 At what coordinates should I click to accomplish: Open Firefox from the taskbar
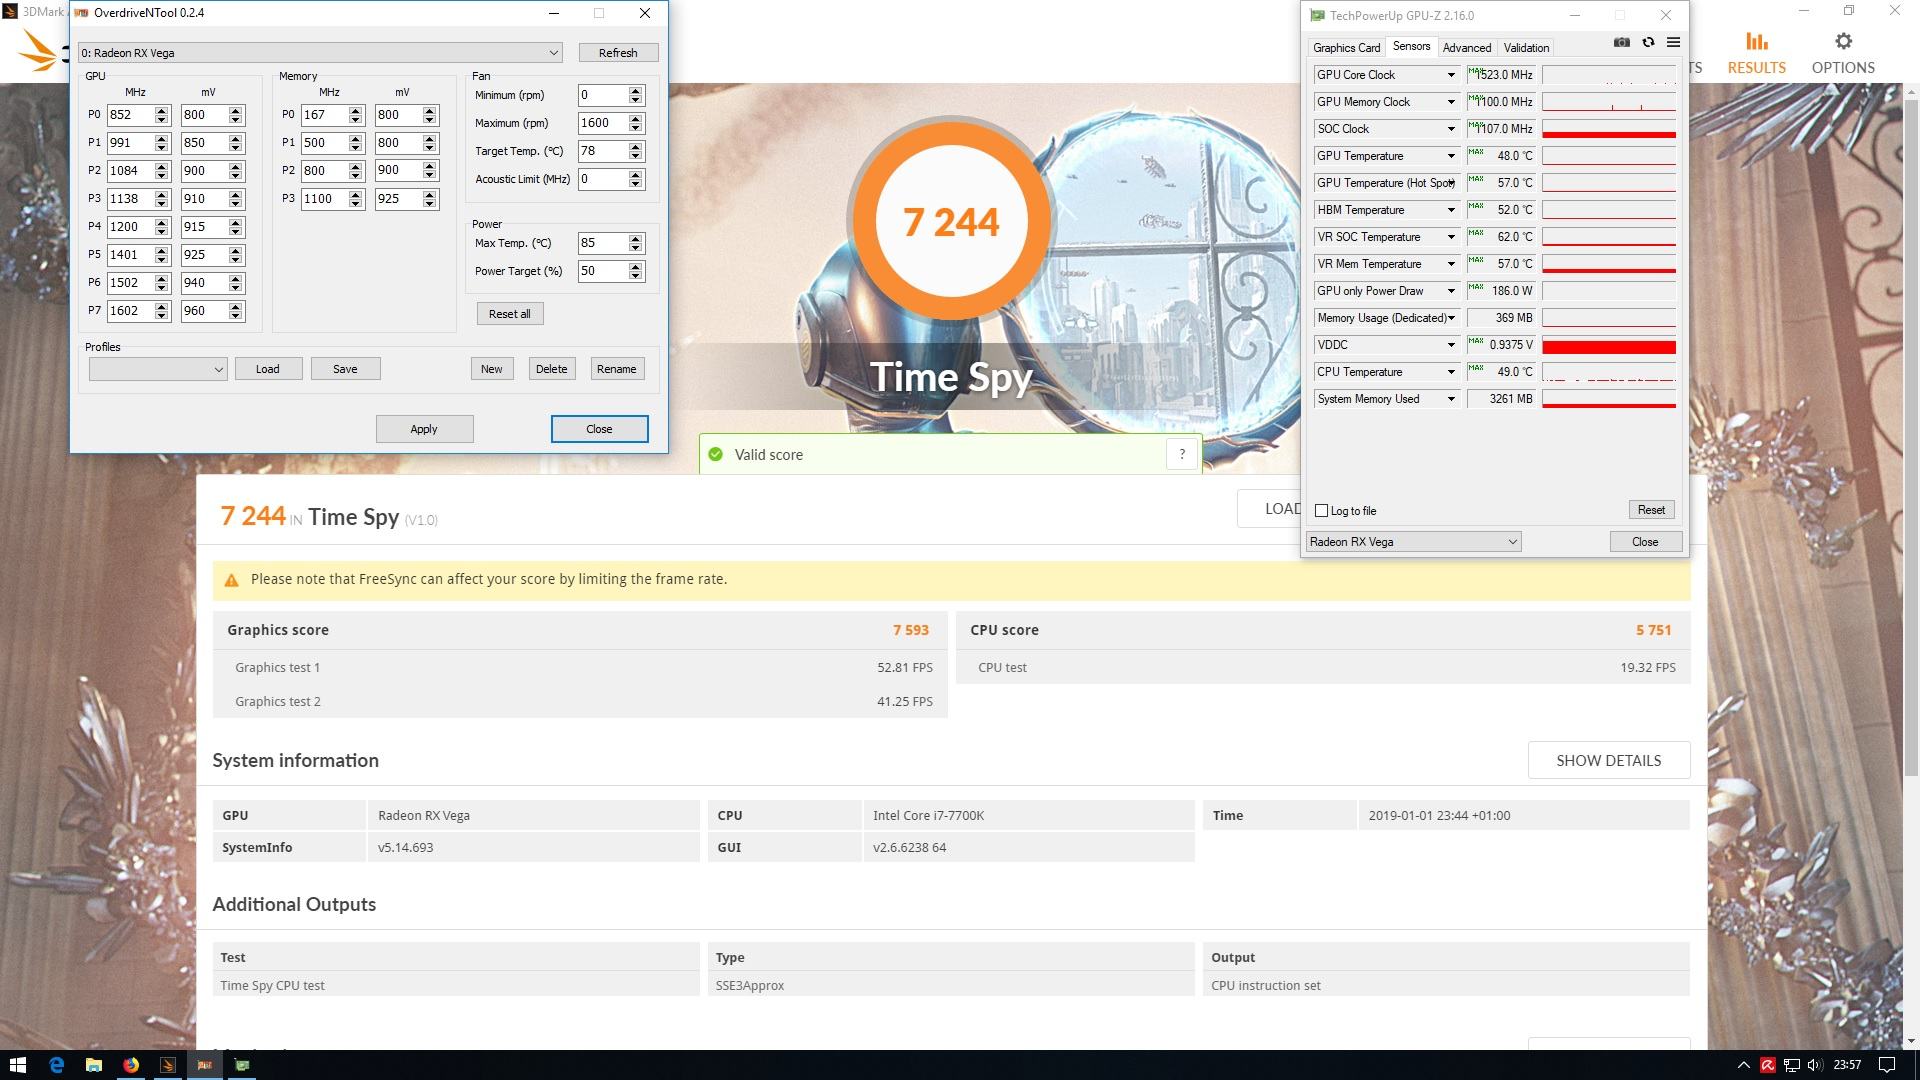pos(131,1065)
